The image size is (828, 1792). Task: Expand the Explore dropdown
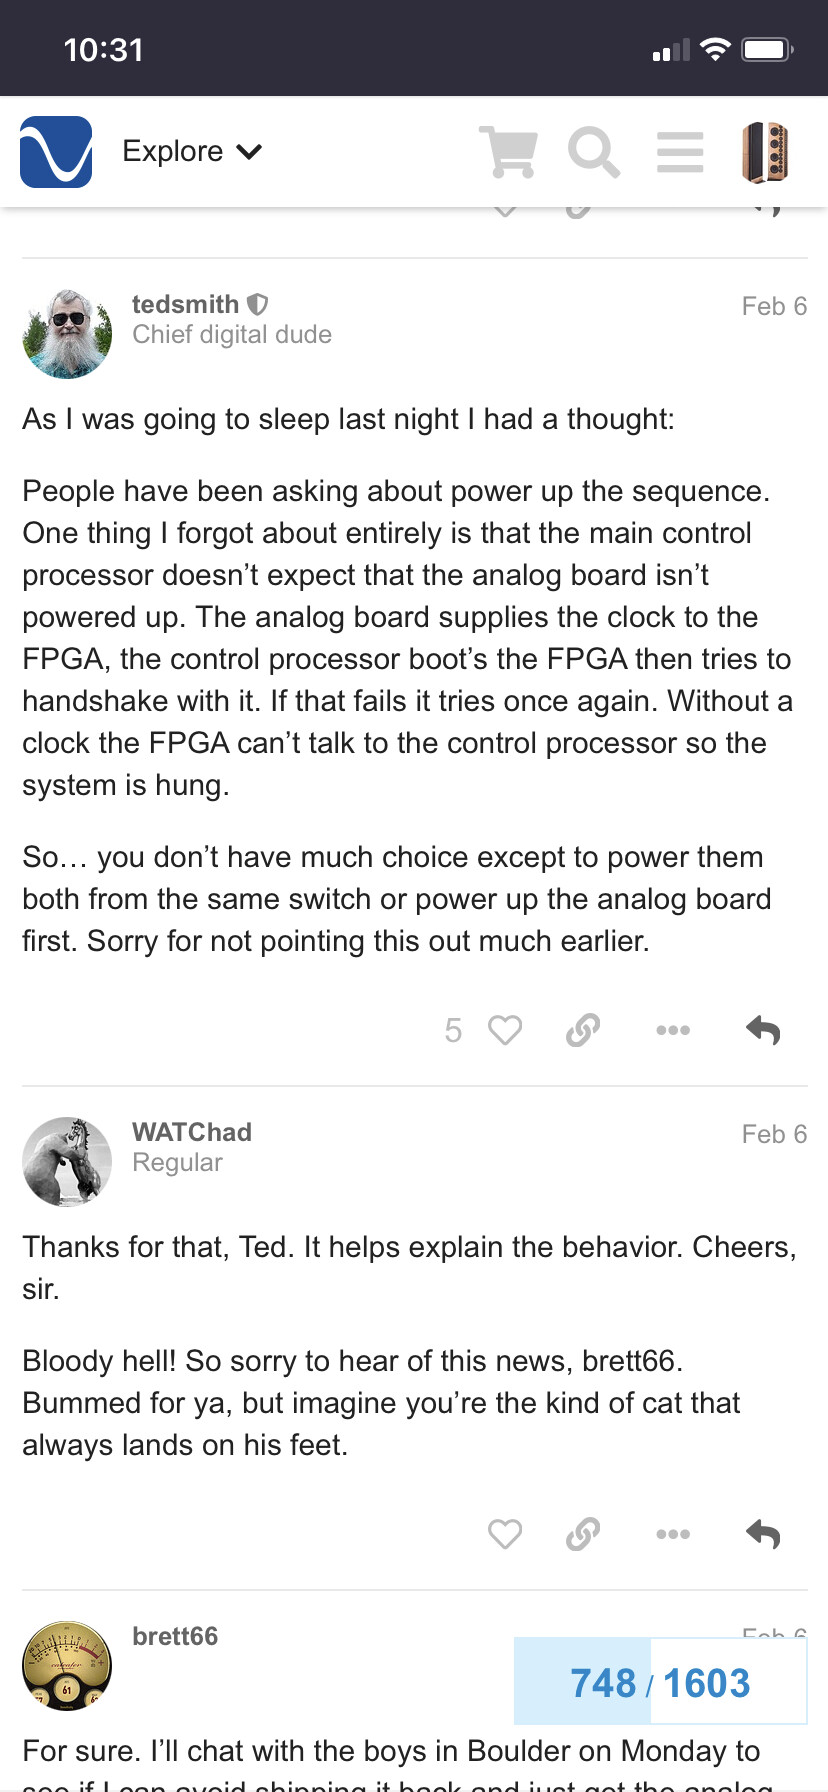[x=192, y=152]
